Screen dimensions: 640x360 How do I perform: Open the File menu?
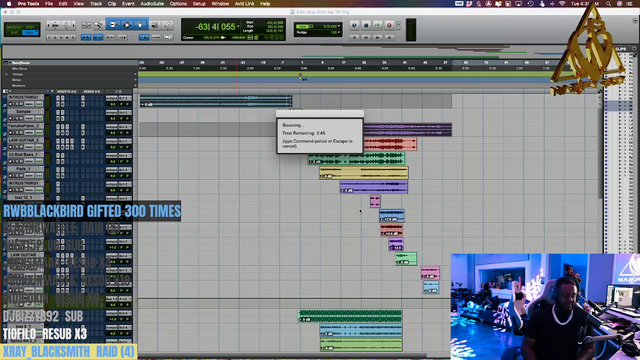pos(49,4)
